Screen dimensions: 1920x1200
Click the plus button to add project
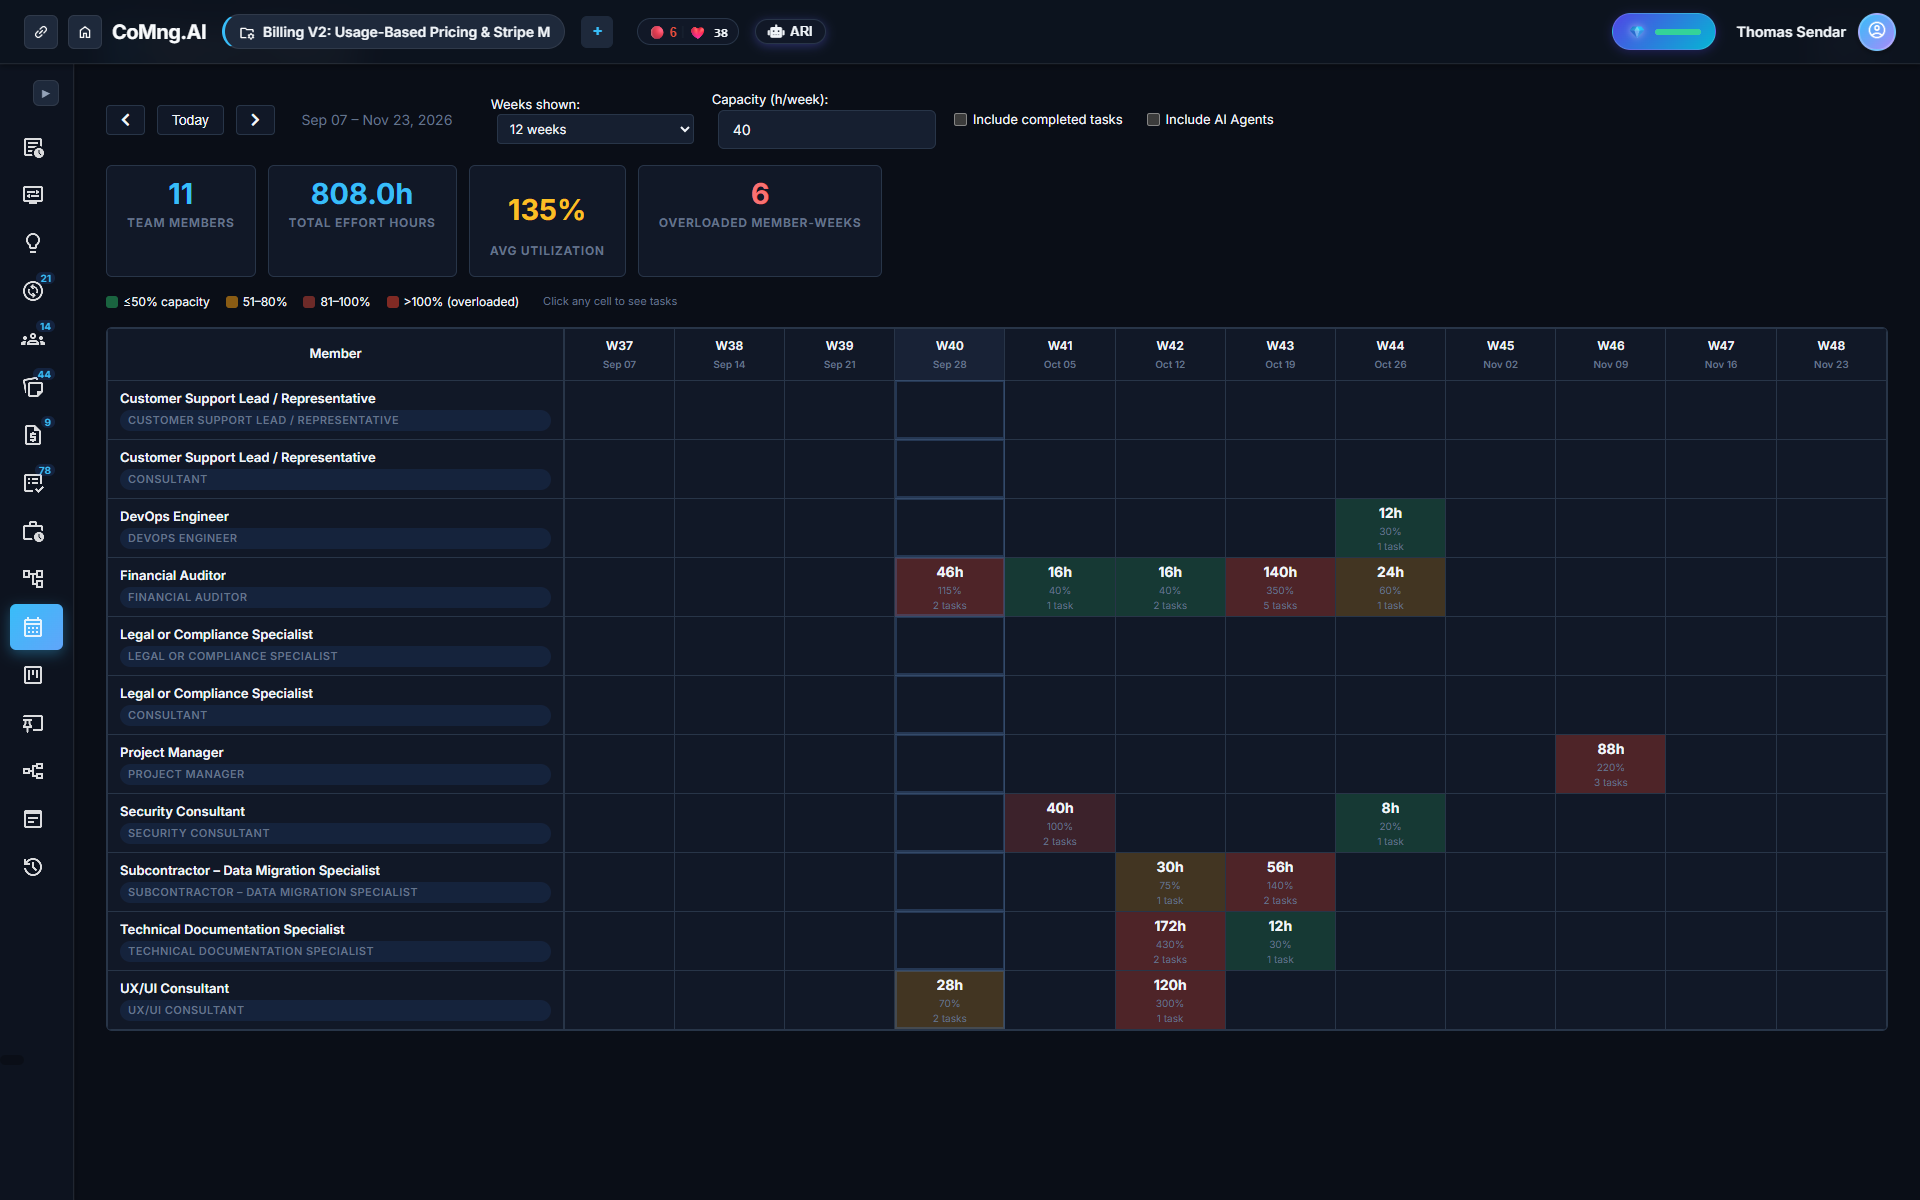[597, 32]
